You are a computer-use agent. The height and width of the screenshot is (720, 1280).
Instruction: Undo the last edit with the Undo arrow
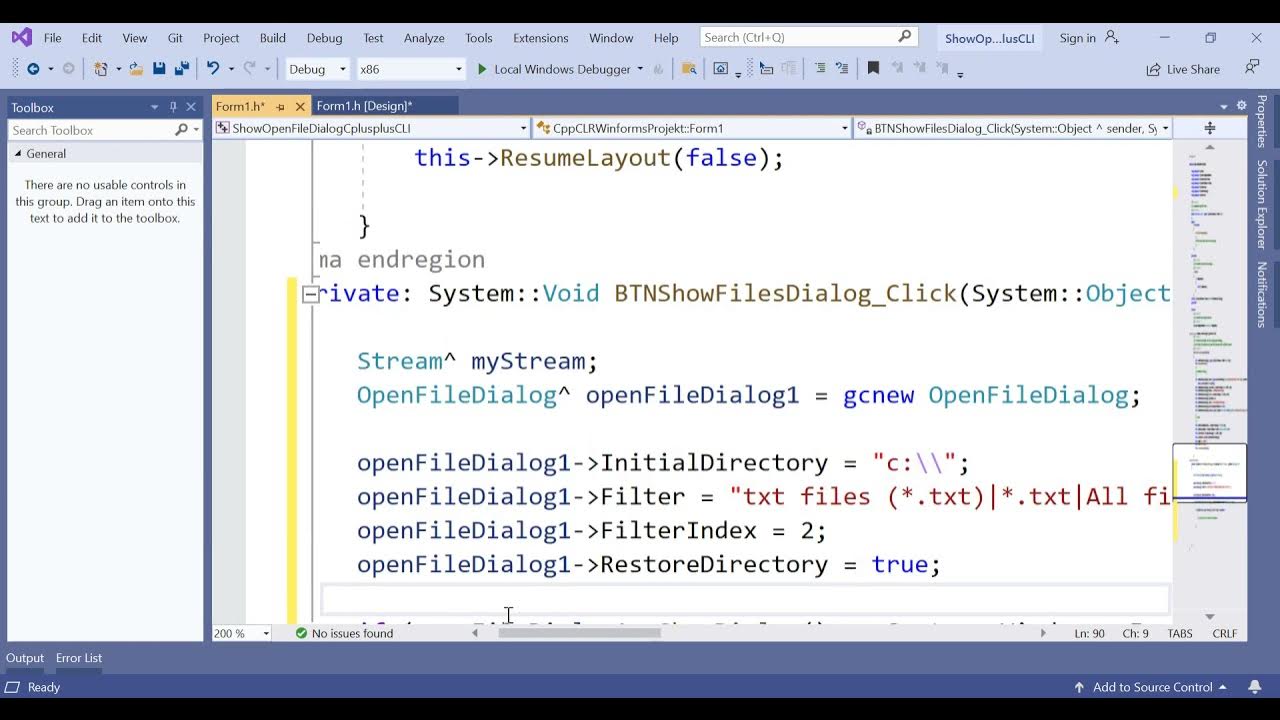(x=213, y=69)
